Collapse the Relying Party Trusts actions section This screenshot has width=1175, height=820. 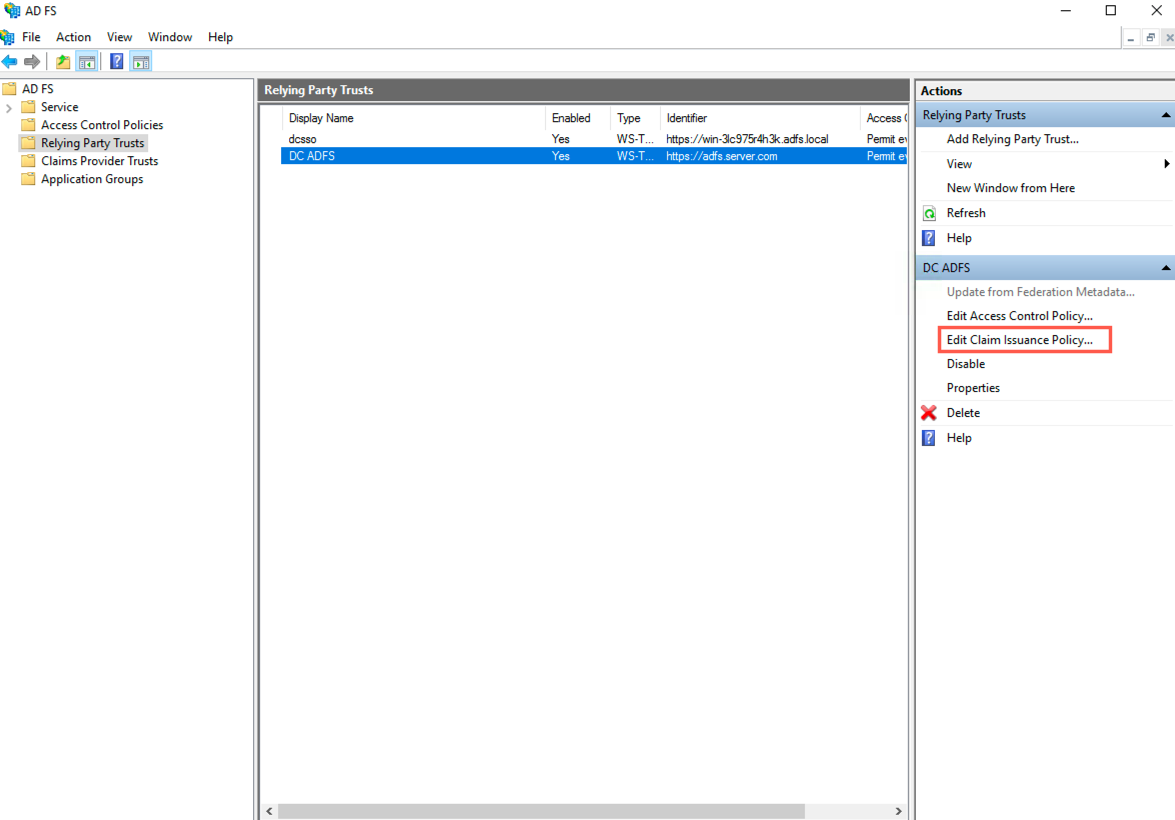pos(1164,114)
